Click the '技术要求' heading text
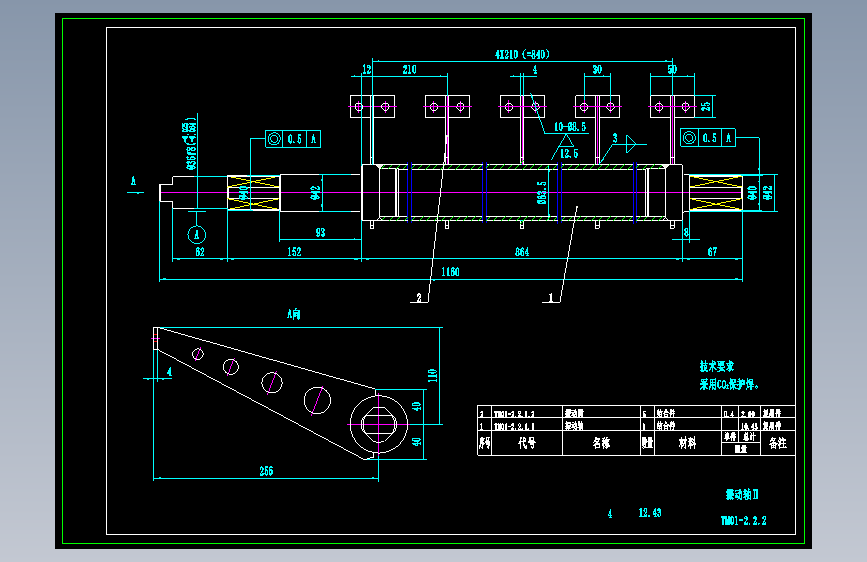The width and height of the screenshot is (867, 562). pos(717,366)
